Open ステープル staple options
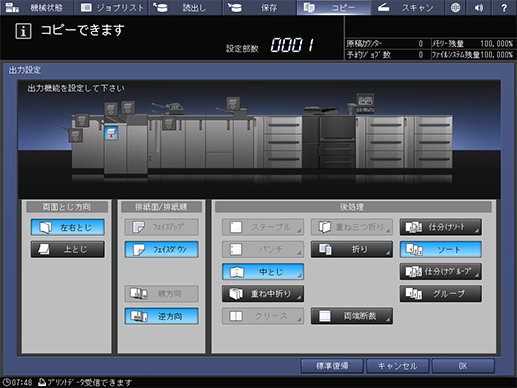This screenshot has height=388, width=517. tap(263, 227)
